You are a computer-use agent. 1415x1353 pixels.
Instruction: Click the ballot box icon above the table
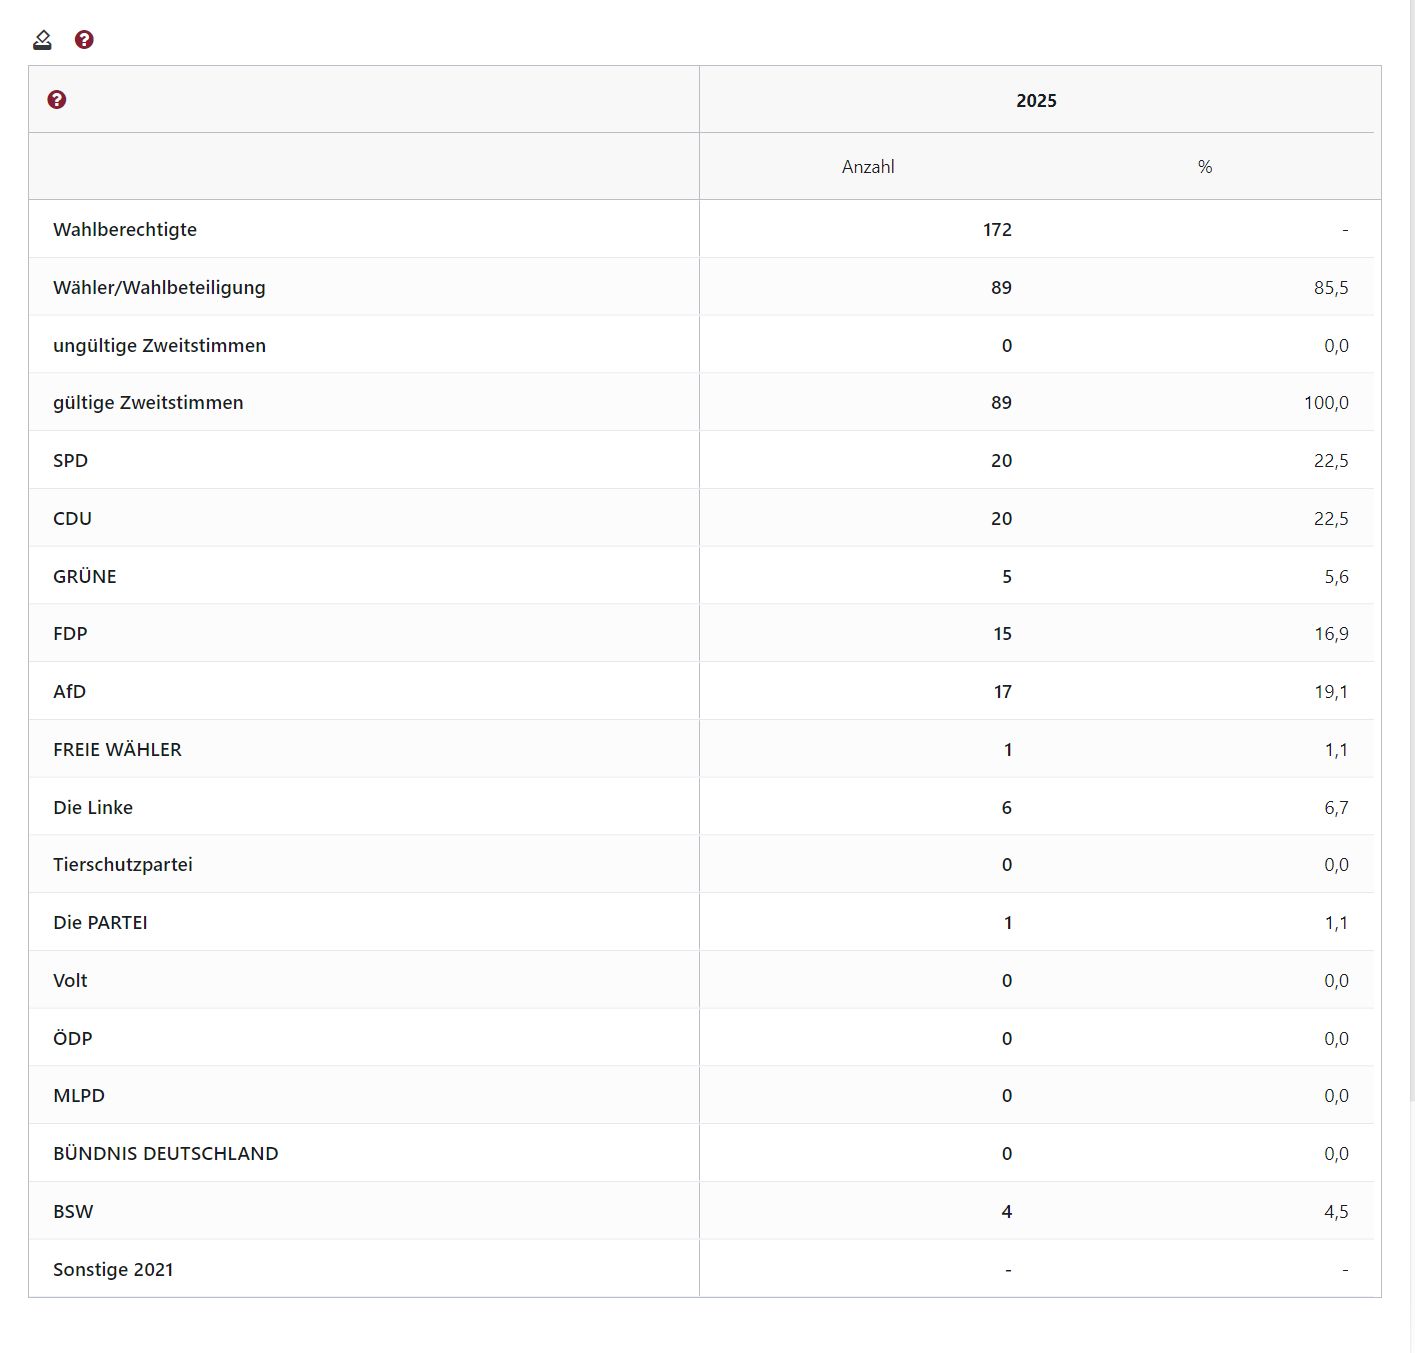(x=41, y=40)
